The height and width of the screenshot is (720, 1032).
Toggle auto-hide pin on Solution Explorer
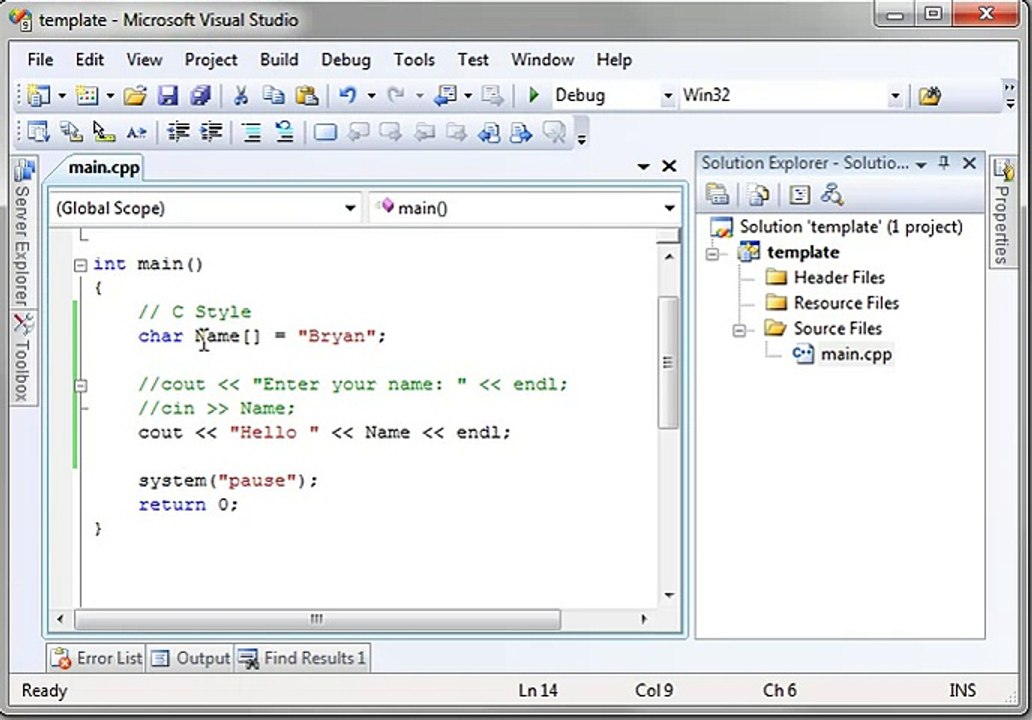944,163
